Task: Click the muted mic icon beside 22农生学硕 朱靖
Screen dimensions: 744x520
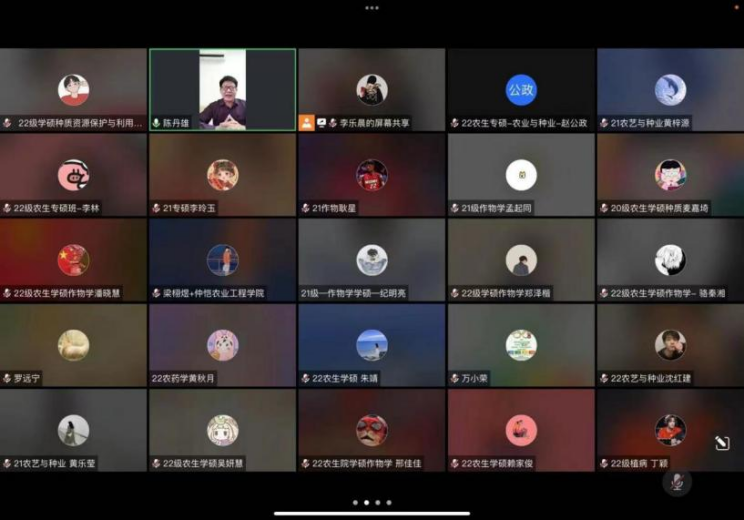Action: click(x=306, y=379)
